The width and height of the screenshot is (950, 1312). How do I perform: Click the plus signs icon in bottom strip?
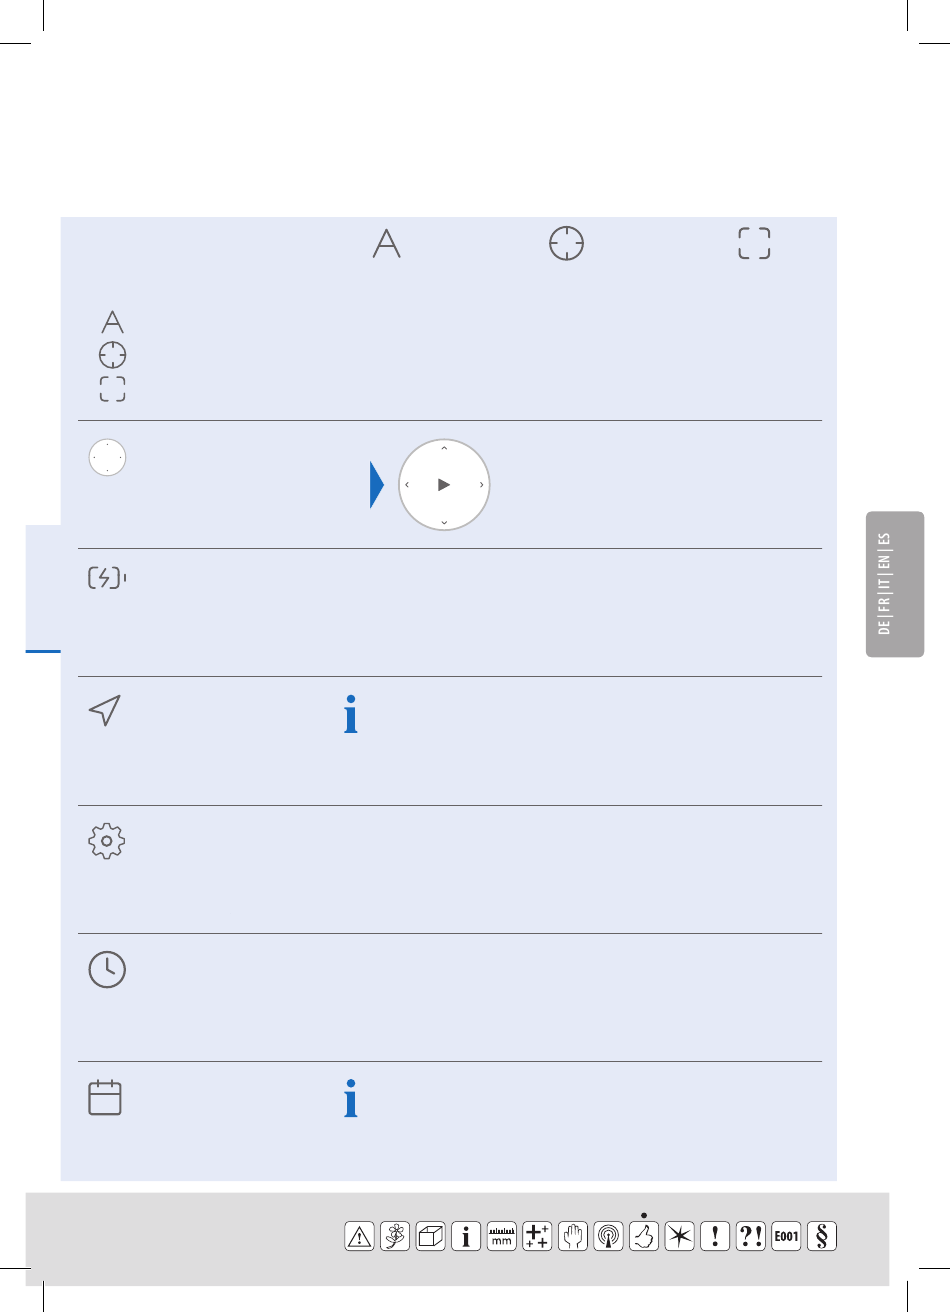[537, 1236]
